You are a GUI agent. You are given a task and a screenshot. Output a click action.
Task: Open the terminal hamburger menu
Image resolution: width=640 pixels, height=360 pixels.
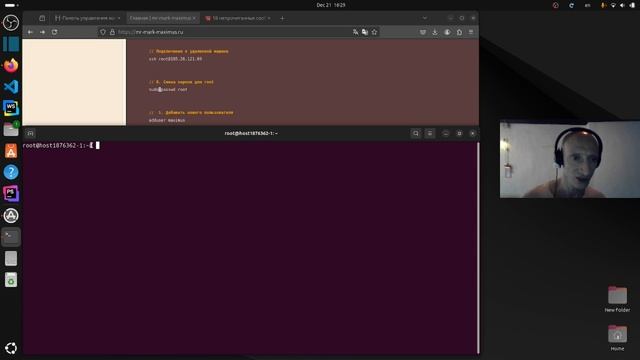point(430,133)
